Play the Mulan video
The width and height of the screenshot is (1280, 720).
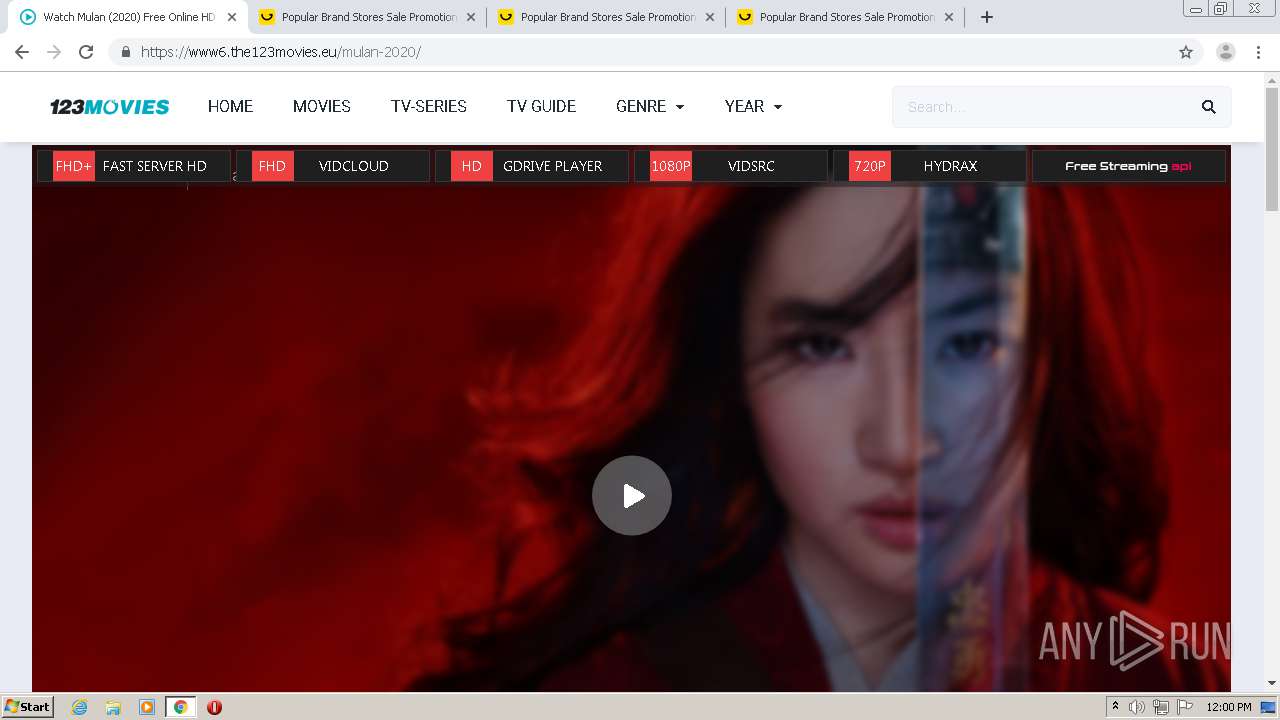point(631,496)
